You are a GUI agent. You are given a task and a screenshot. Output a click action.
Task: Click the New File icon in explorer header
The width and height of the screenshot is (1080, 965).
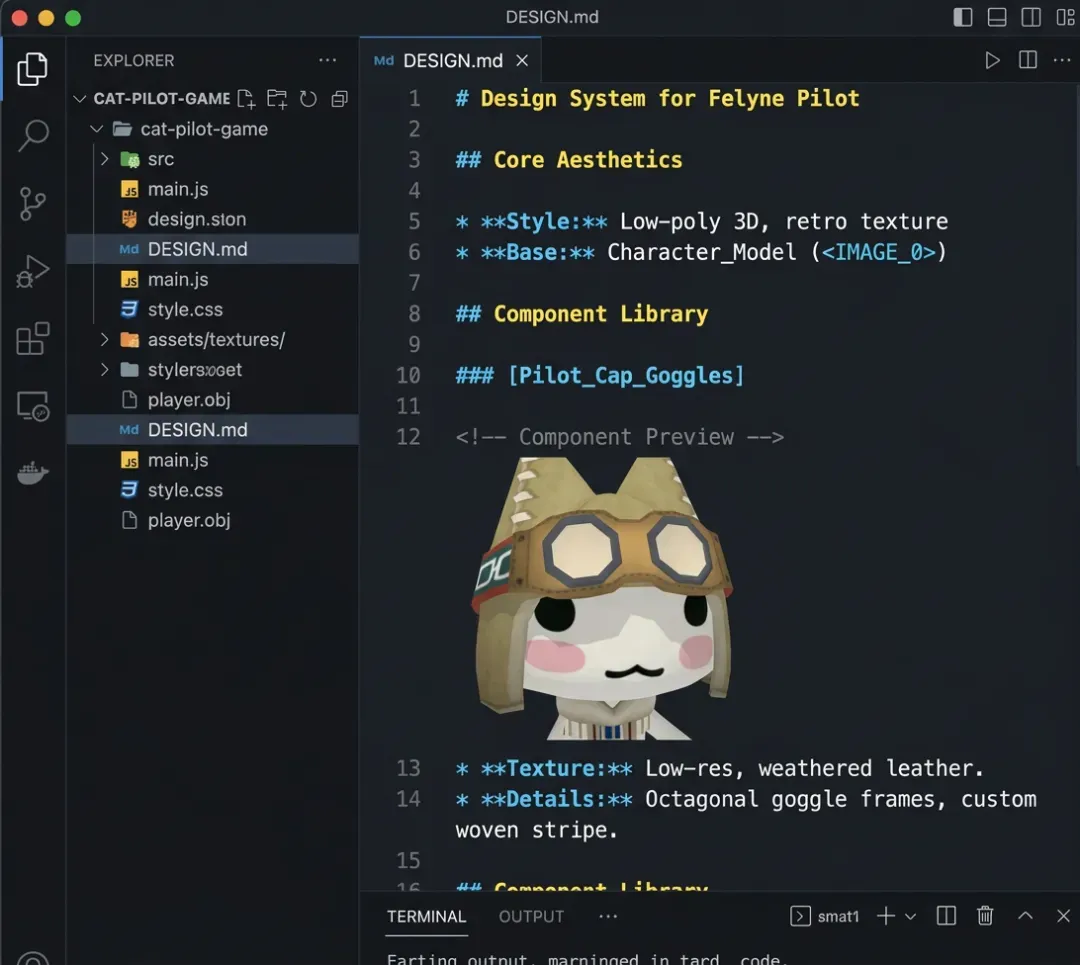tap(246, 99)
